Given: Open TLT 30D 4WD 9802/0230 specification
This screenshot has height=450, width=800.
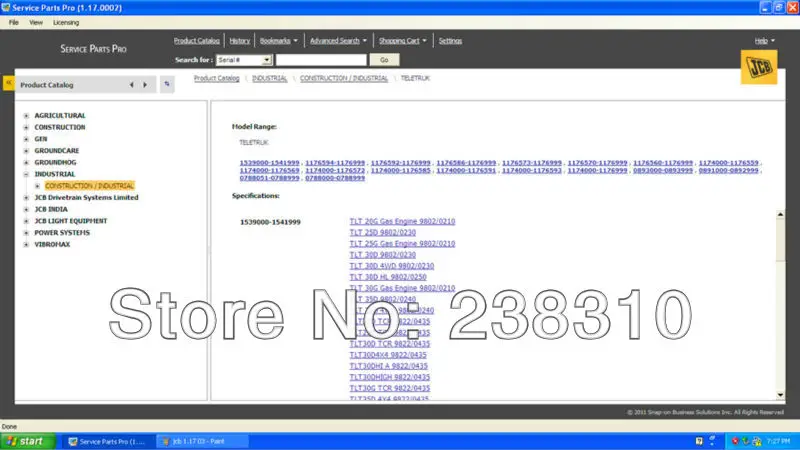Looking at the screenshot, I should (x=391, y=266).
